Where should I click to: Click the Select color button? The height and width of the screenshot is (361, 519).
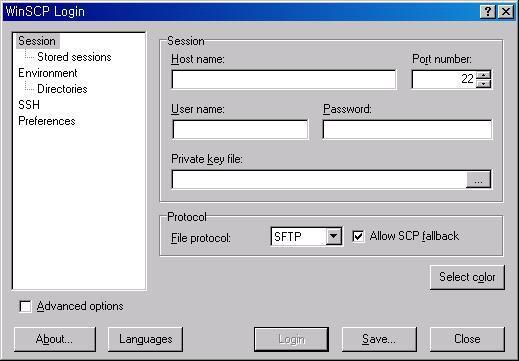click(467, 277)
